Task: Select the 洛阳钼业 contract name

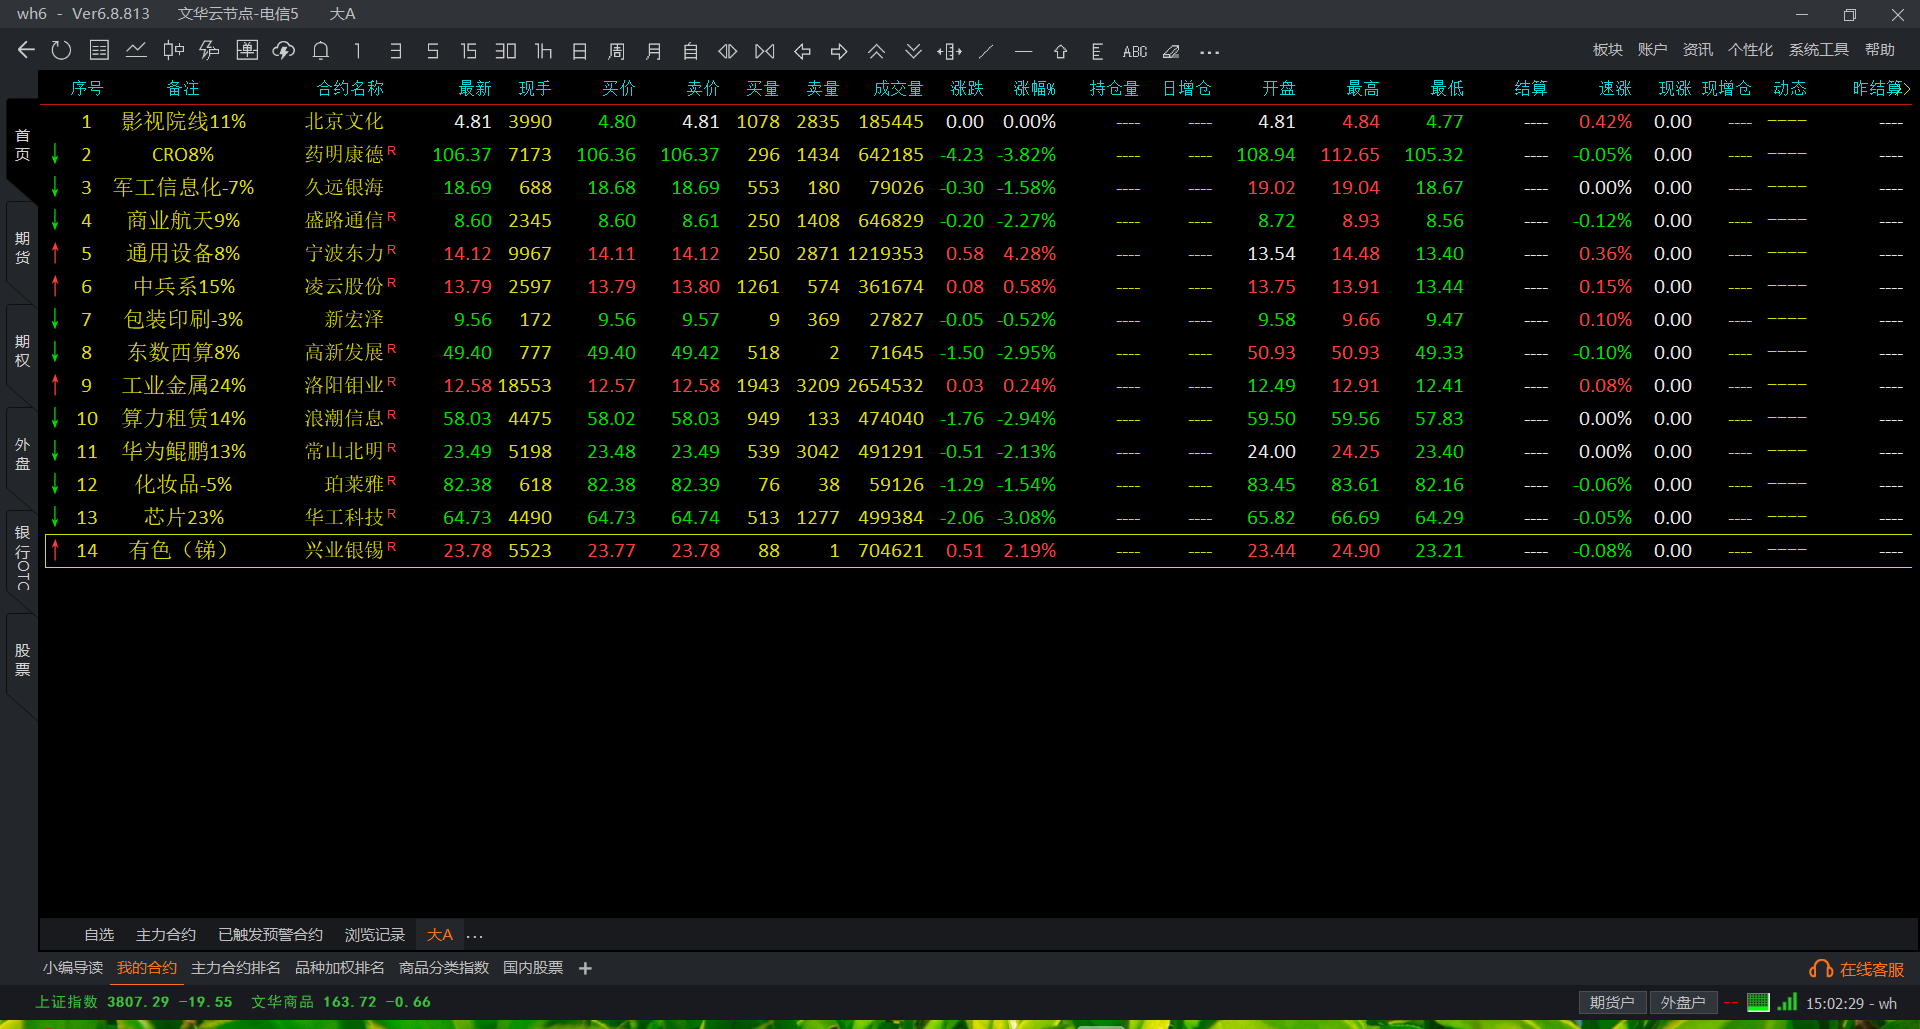Action: pos(344,385)
